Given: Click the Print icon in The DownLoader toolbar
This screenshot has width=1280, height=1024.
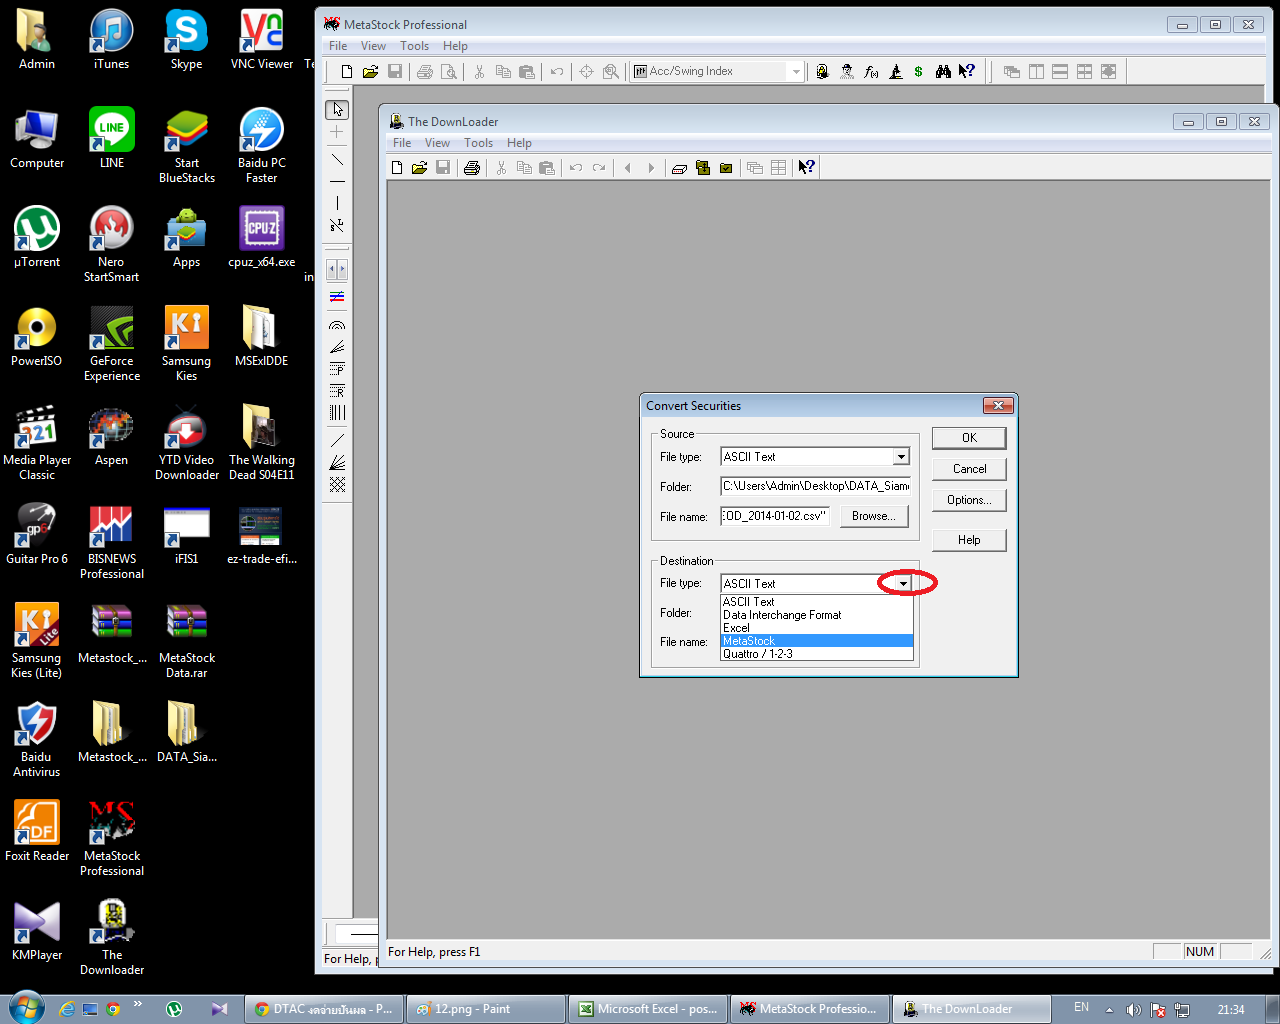Looking at the screenshot, I should click(472, 167).
